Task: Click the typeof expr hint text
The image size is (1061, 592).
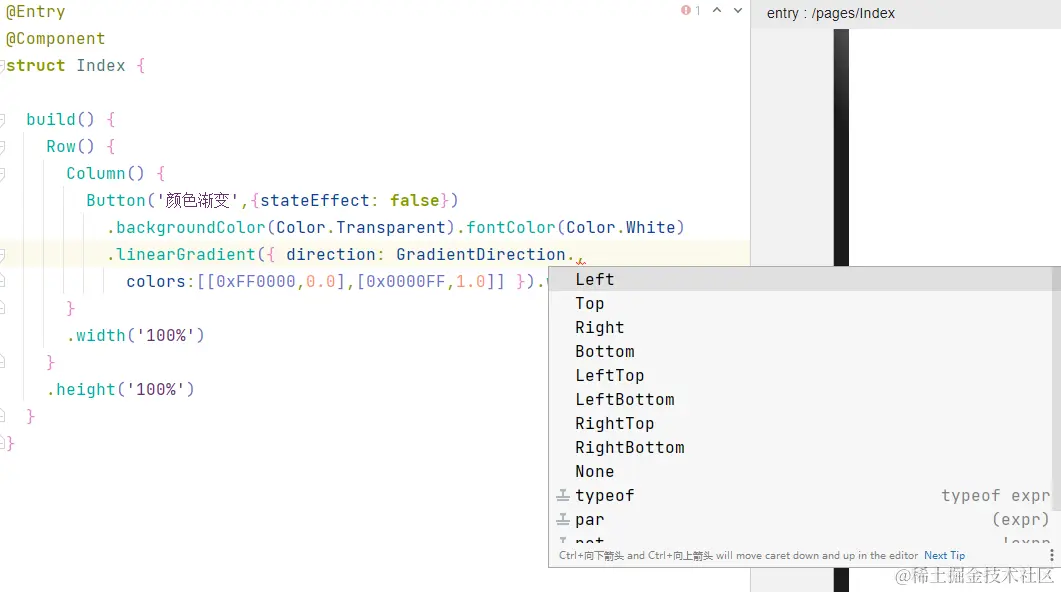Action: click(x=995, y=496)
